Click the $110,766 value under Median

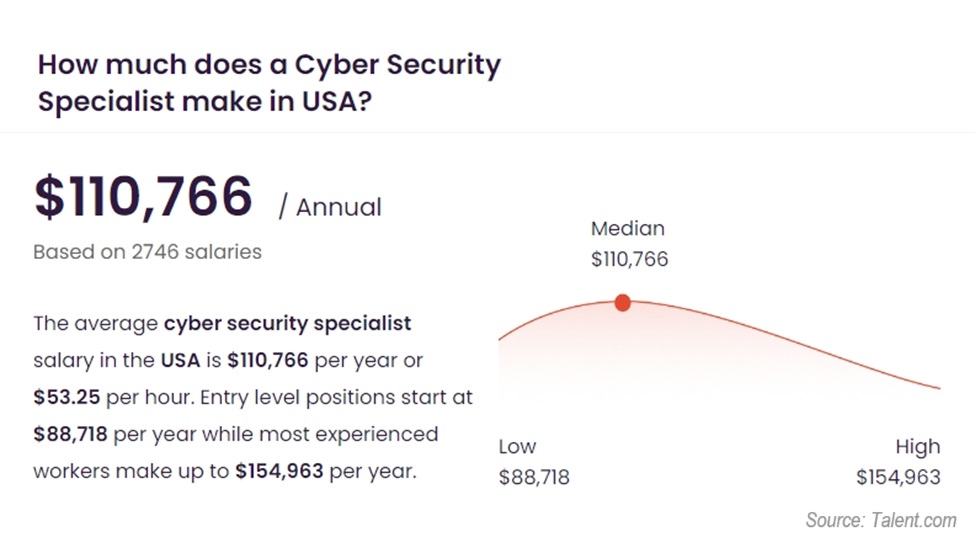[x=629, y=260]
